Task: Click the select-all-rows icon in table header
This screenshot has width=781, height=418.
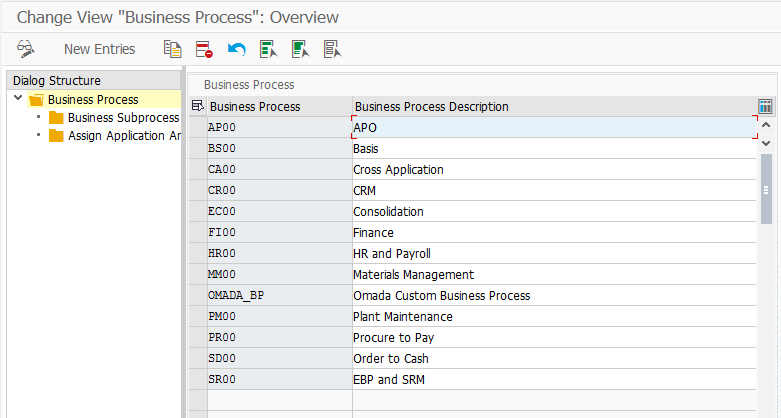Action: (198, 106)
